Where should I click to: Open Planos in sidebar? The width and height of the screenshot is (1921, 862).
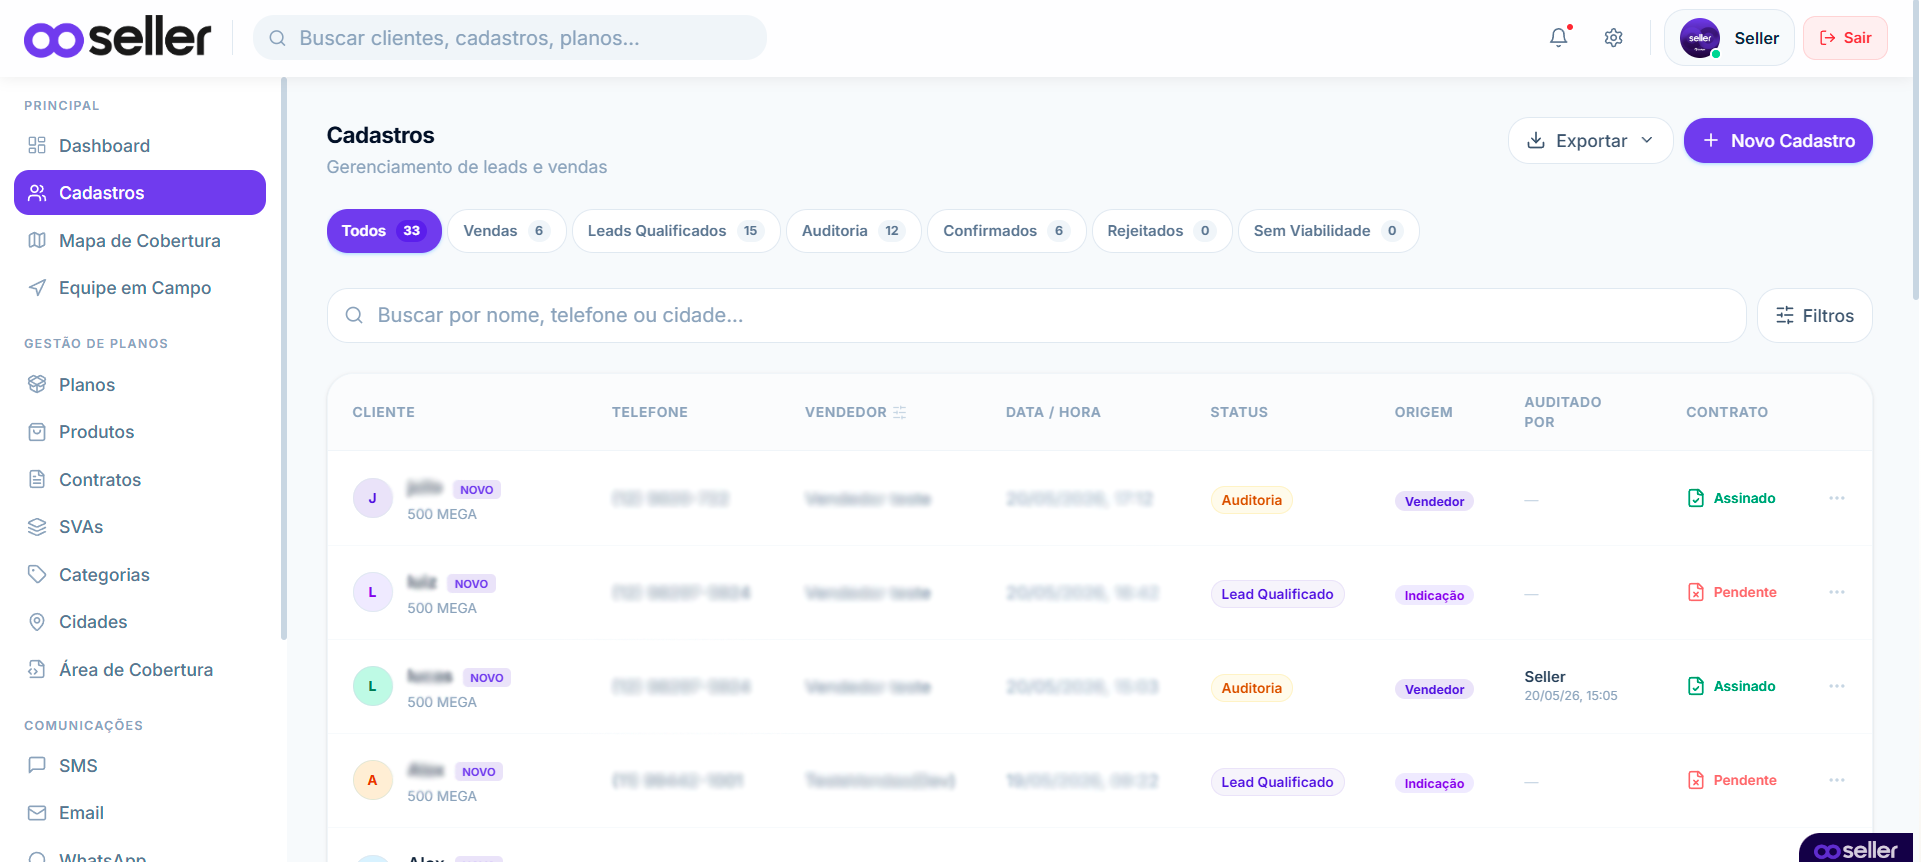pyautogui.click(x=140, y=385)
